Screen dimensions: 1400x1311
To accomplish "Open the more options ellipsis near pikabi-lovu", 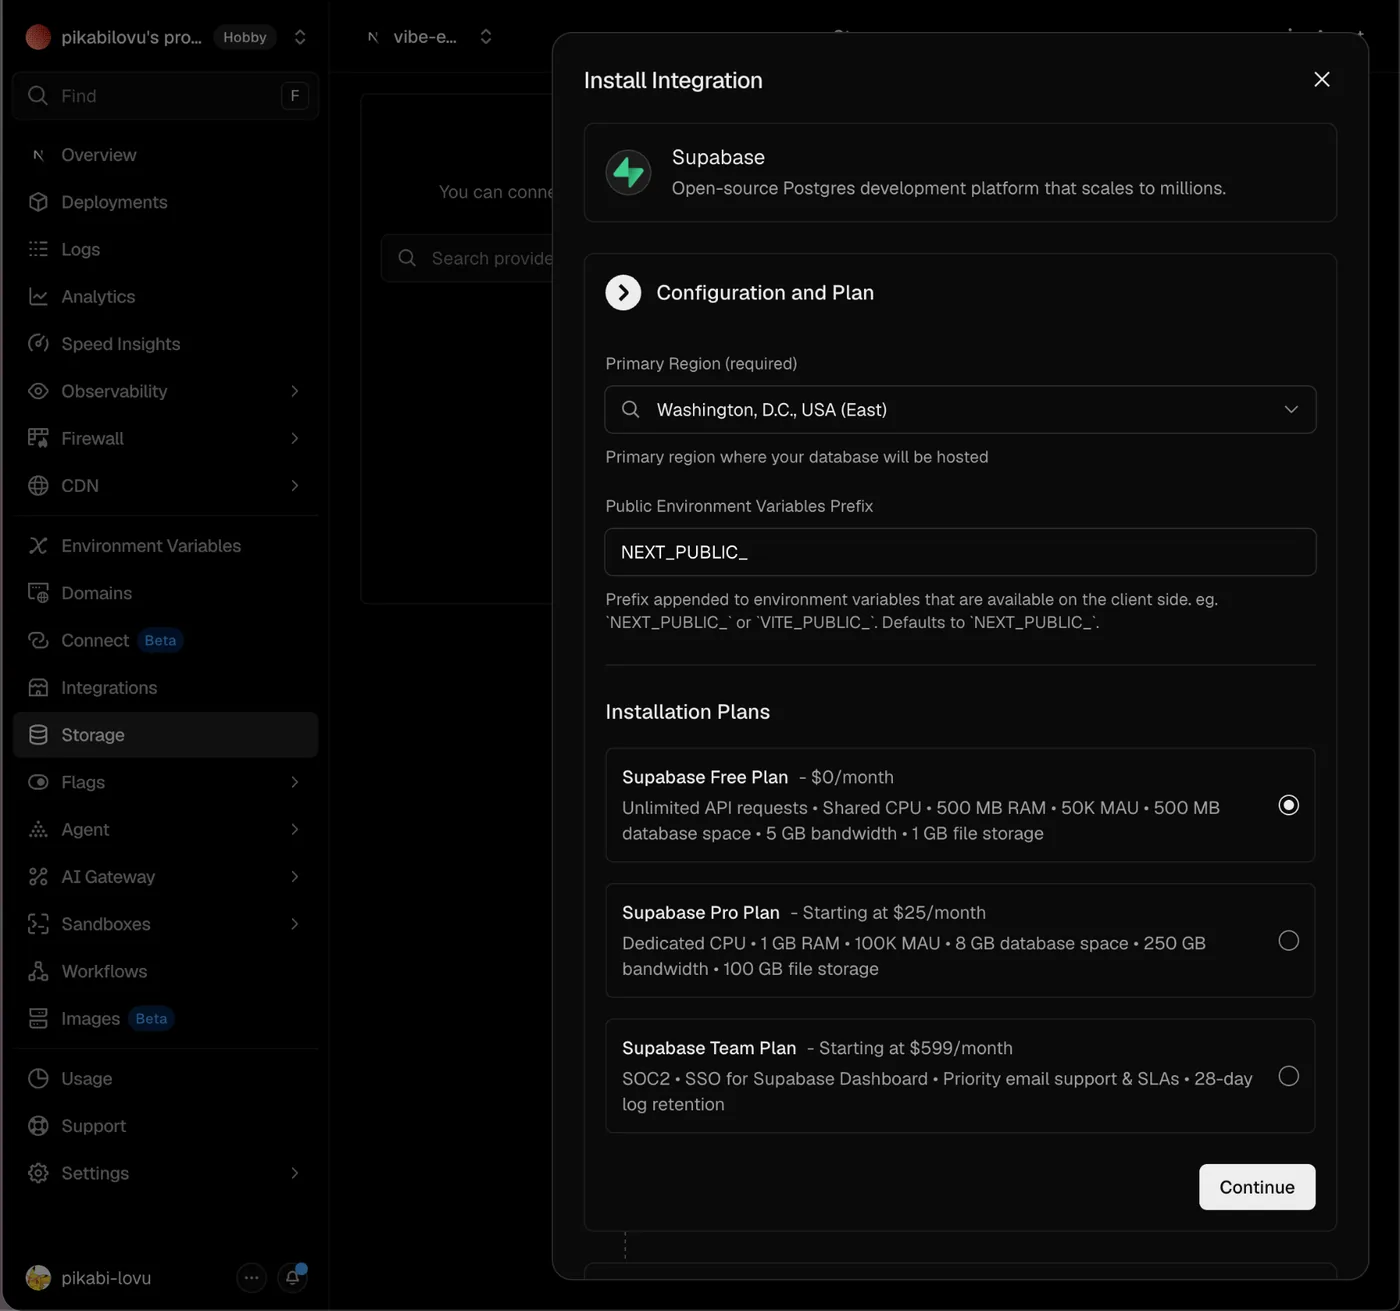I will (x=251, y=1277).
